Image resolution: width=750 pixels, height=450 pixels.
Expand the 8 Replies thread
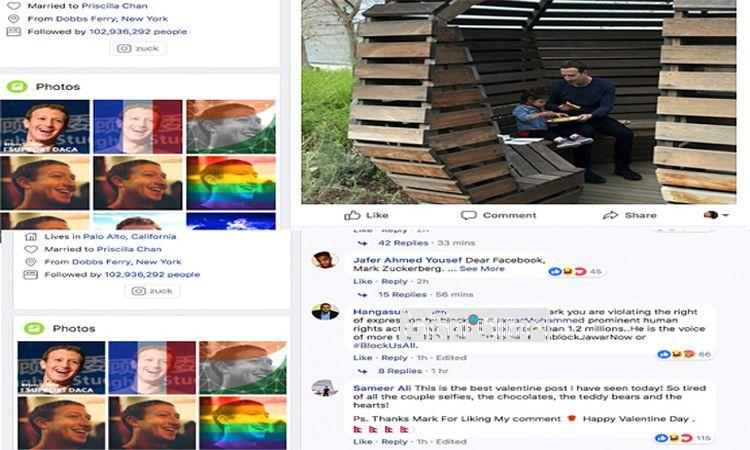point(400,371)
